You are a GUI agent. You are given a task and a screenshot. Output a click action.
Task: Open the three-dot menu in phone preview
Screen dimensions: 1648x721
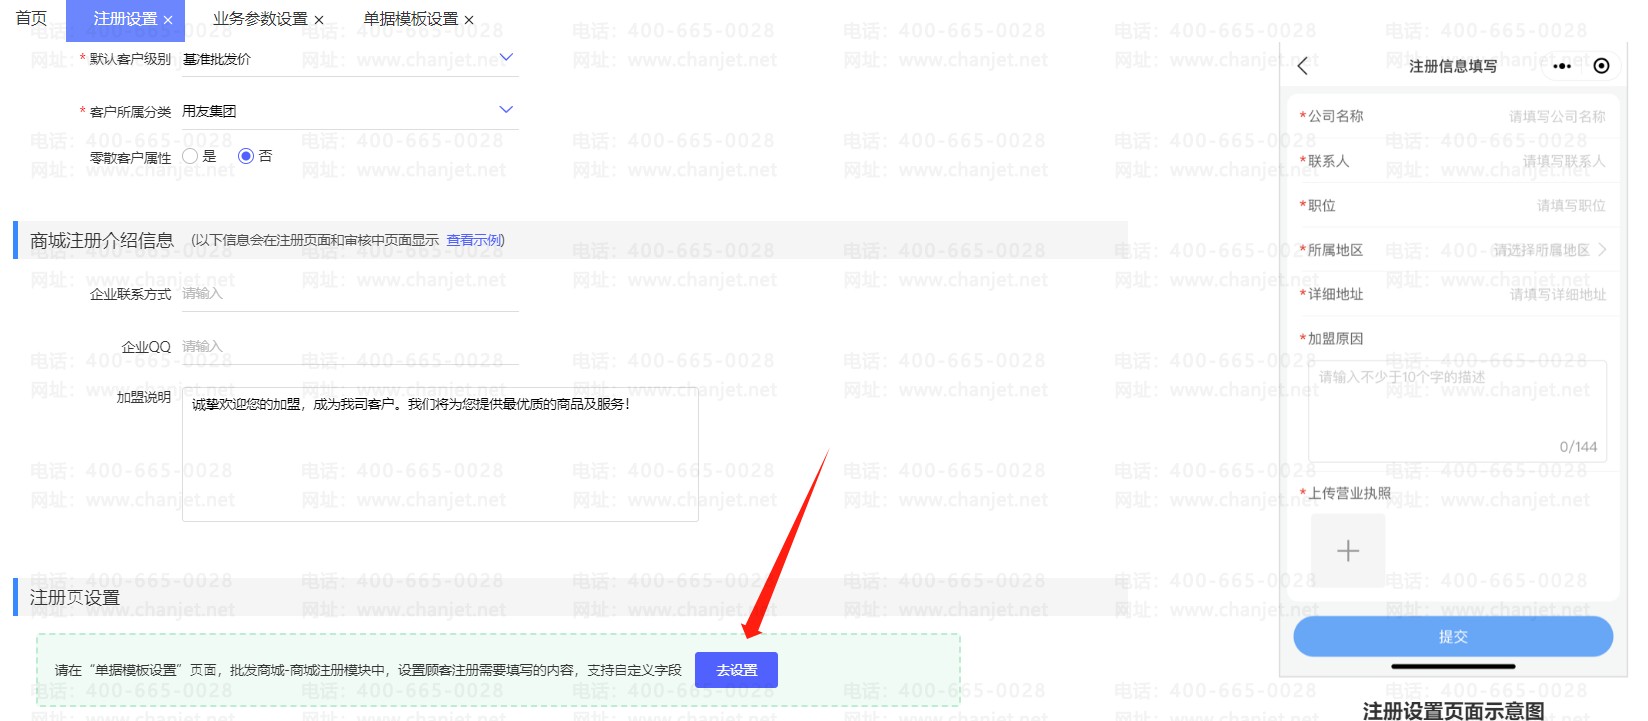[1563, 66]
